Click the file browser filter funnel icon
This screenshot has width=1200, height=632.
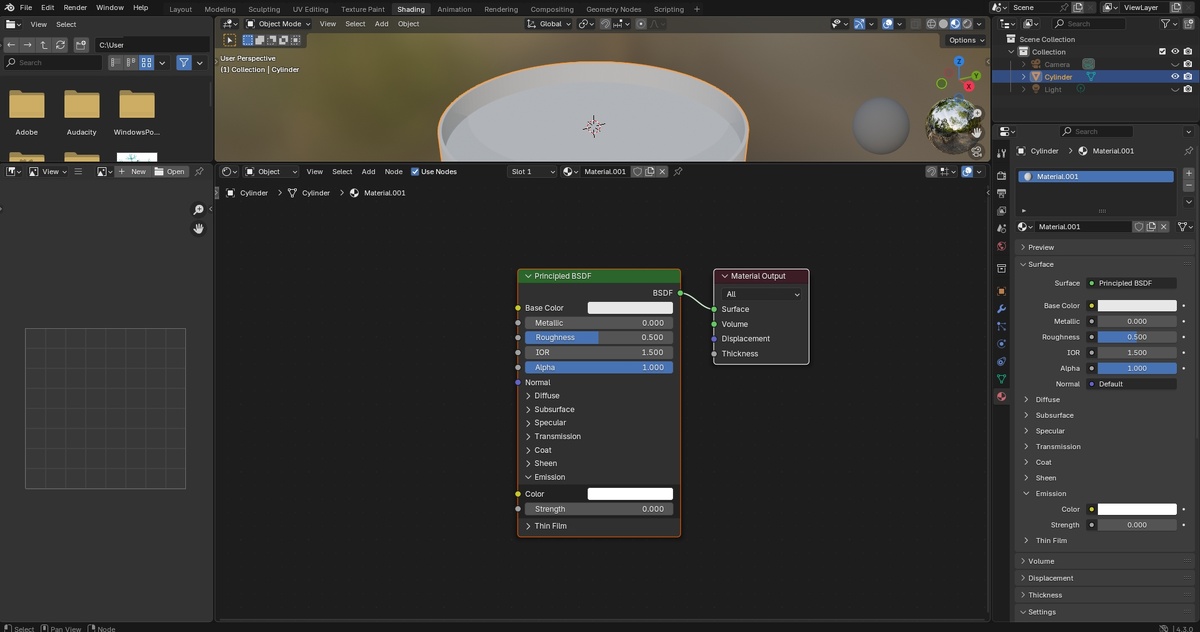tap(184, 62)
